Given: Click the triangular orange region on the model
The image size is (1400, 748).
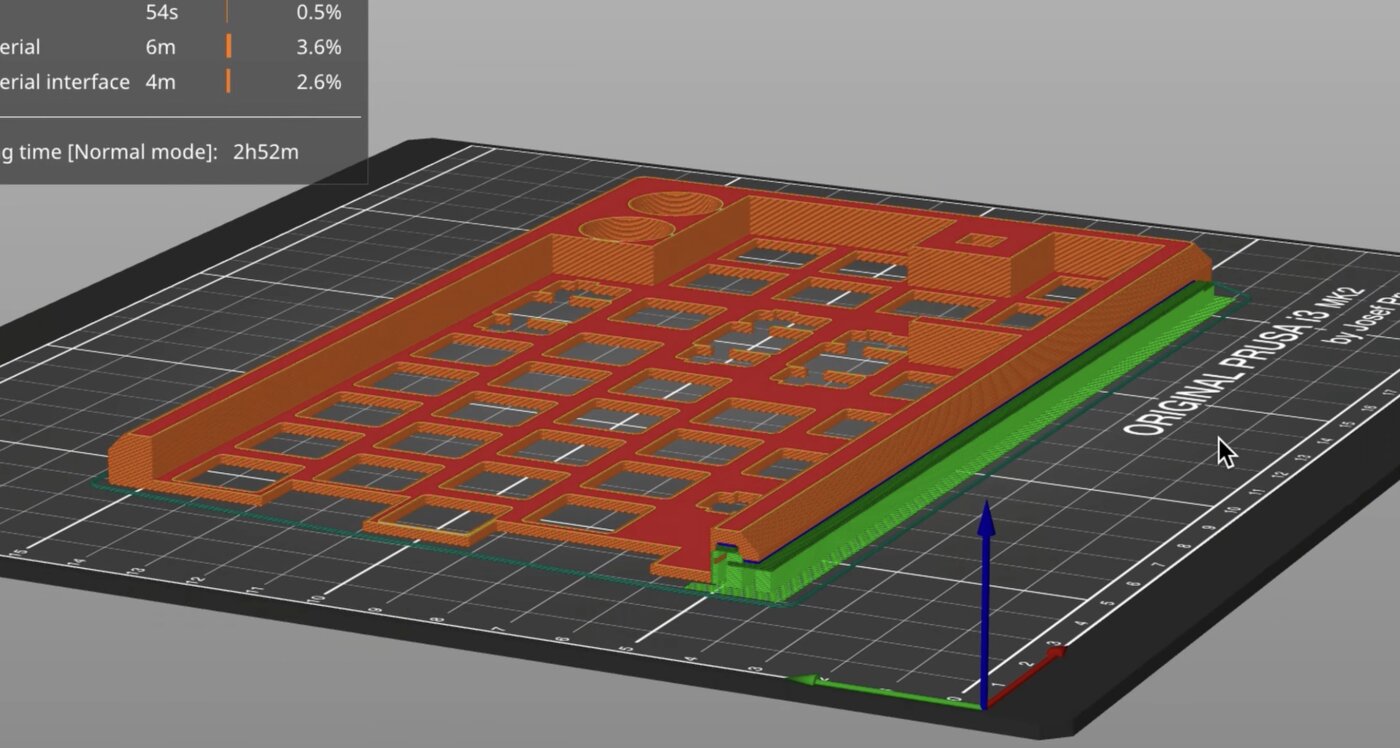Looking at the screenshot, I should 946,340.
